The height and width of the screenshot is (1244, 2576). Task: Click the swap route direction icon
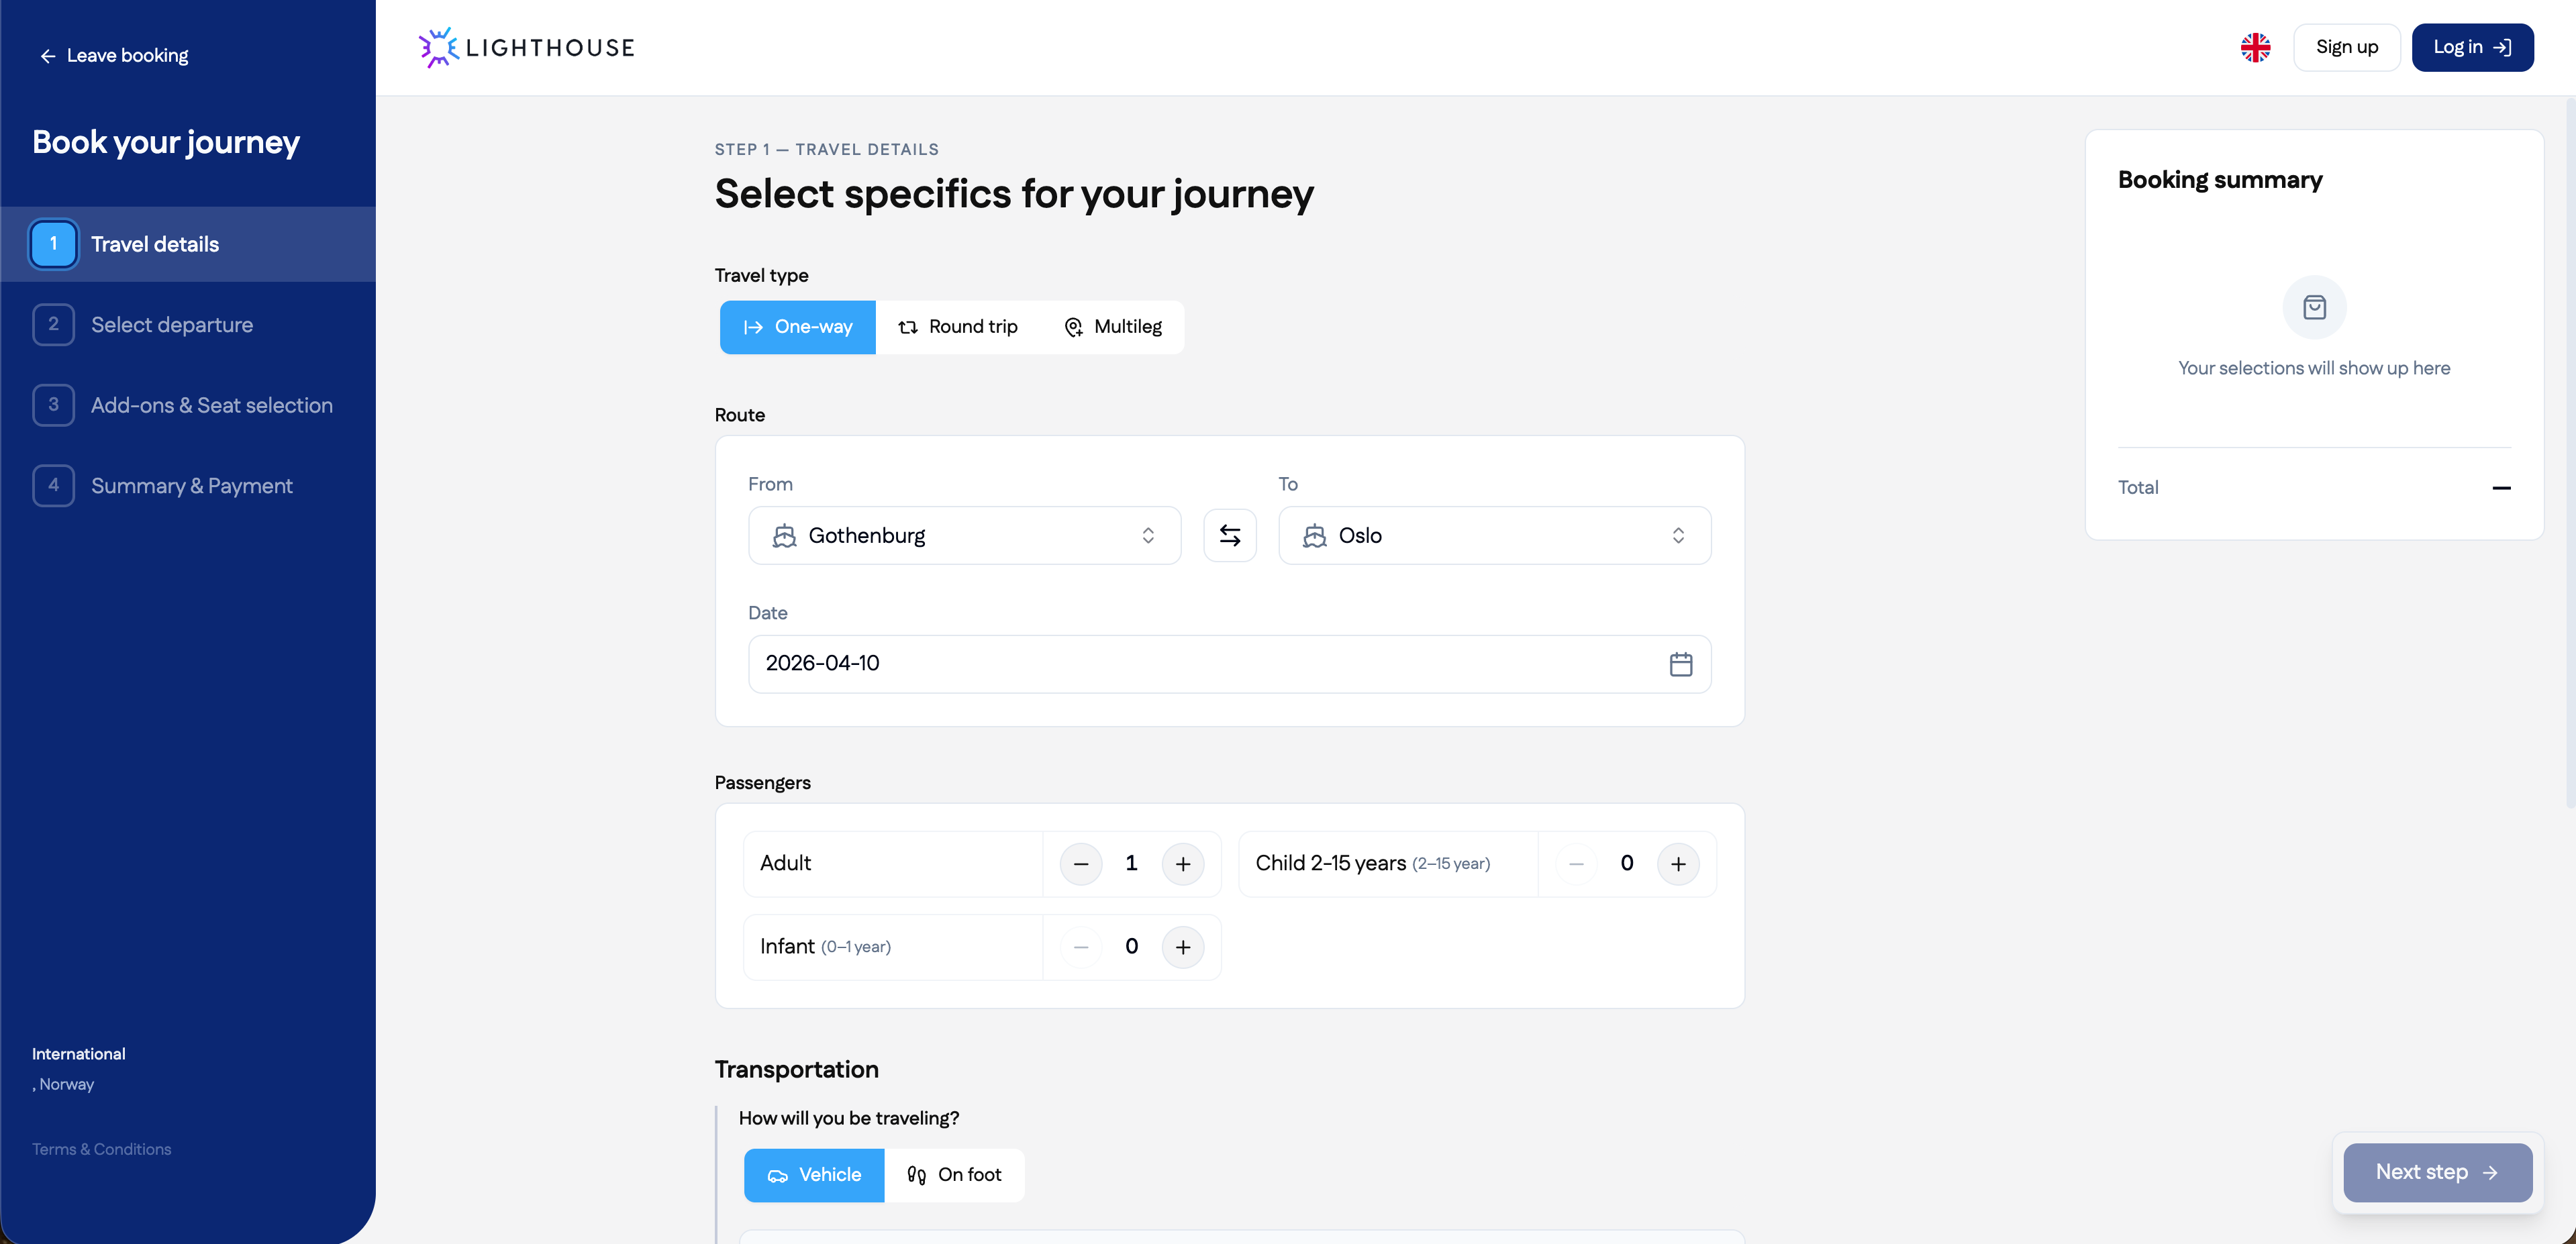click(1229, 536)
